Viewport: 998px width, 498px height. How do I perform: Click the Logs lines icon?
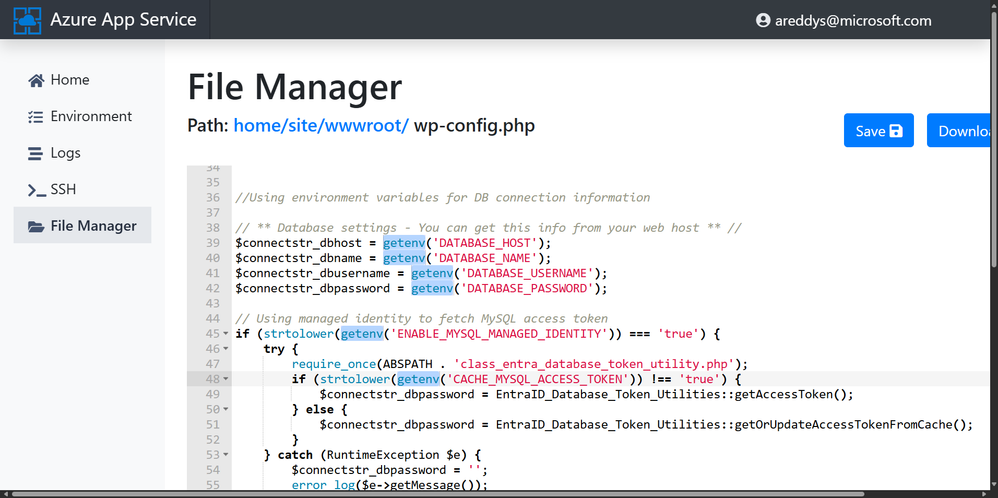(x=36, y=153)
